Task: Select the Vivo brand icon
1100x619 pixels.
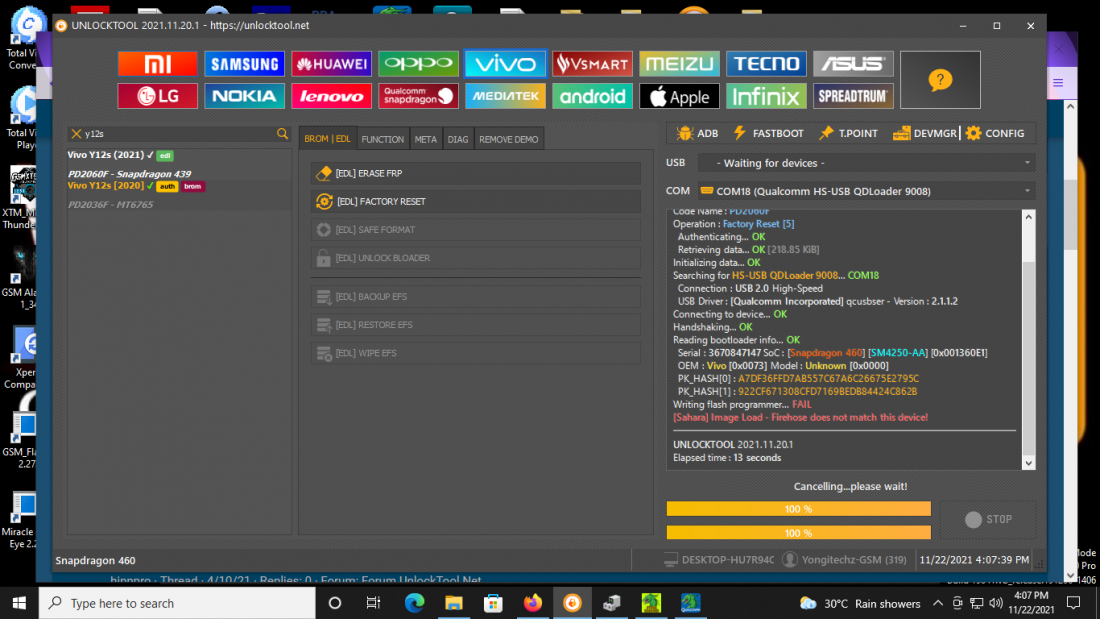Action: point(505,64)
